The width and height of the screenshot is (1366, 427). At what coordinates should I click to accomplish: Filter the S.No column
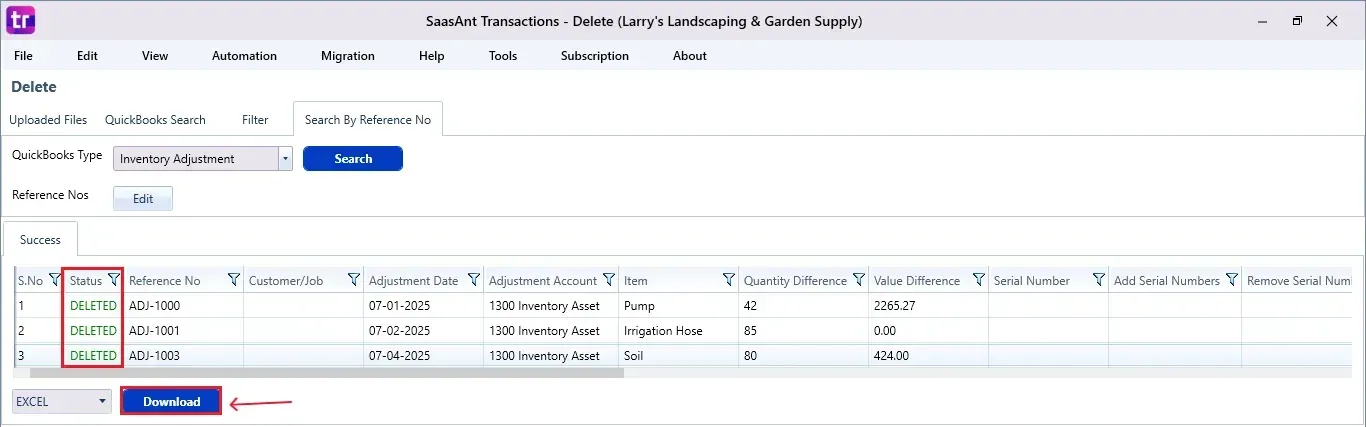[54, 281]
